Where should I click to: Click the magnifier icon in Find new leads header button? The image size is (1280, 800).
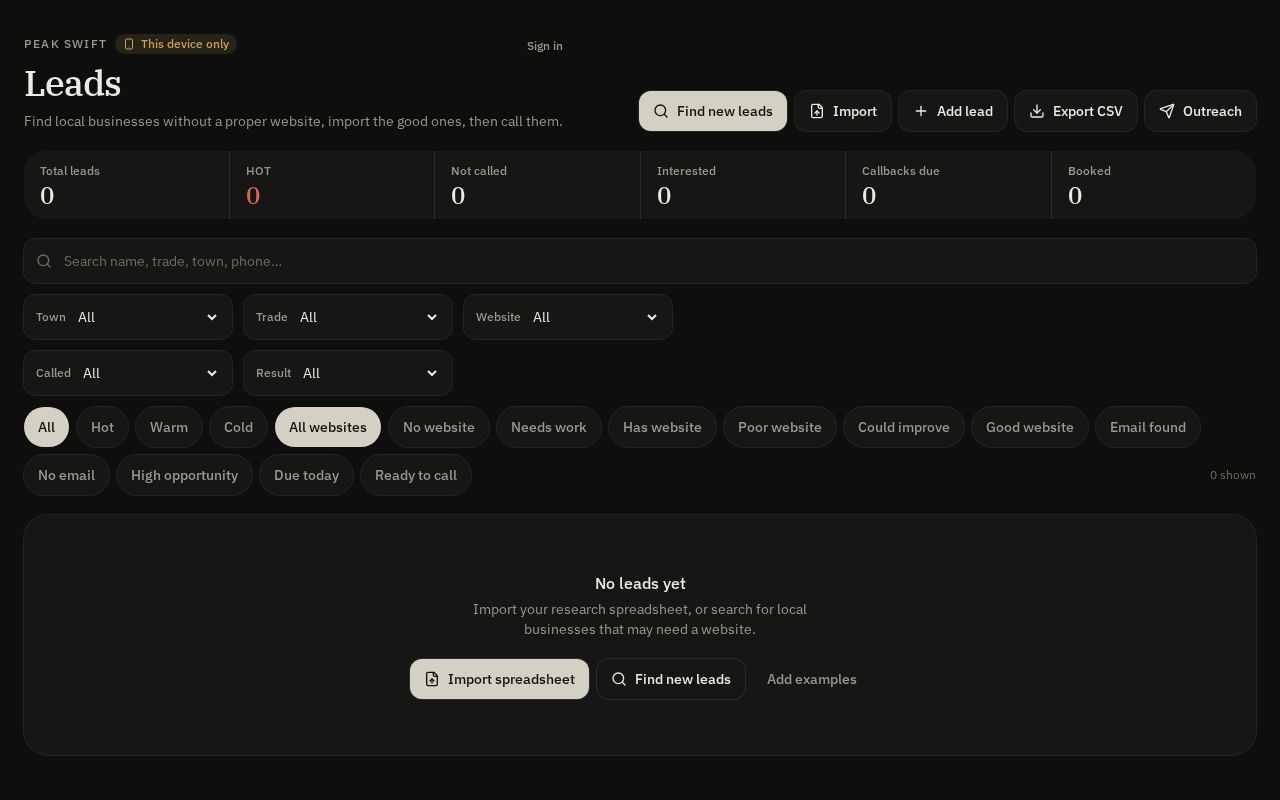pyautogui.click(x=661, y=111)
